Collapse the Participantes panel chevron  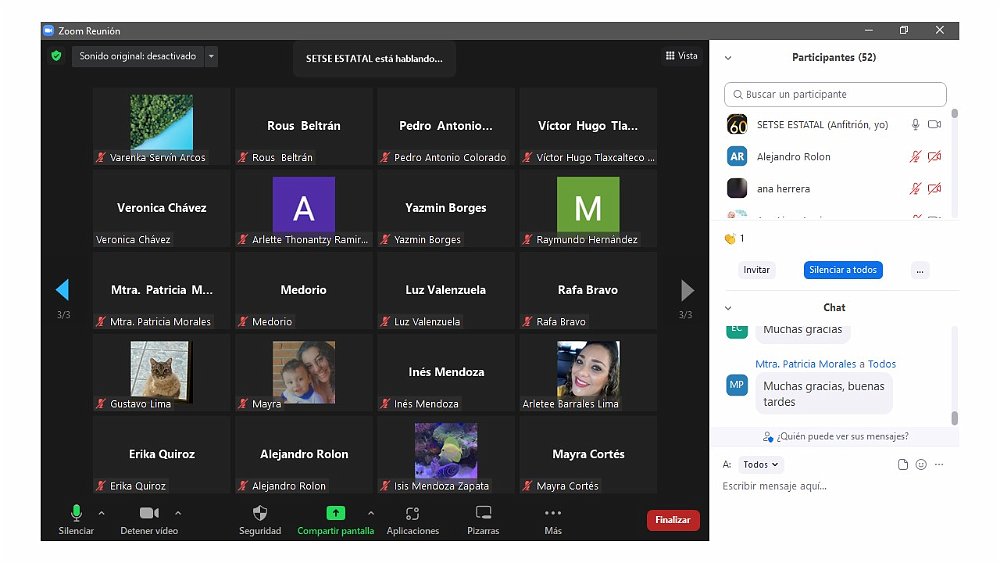click(728, 58)
